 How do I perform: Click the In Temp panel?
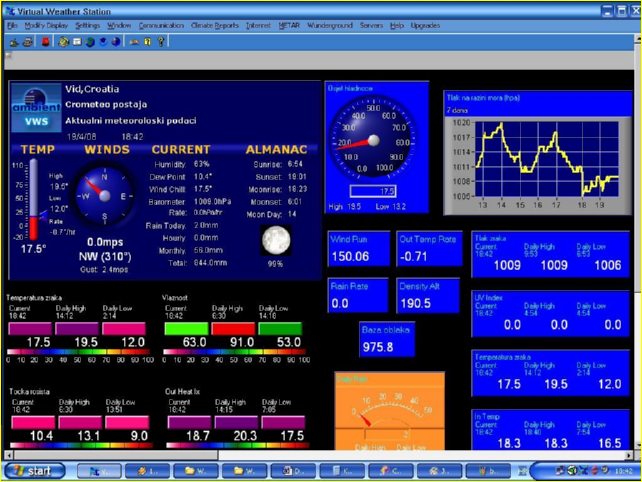pyautogui.click(x=550, y=430)
